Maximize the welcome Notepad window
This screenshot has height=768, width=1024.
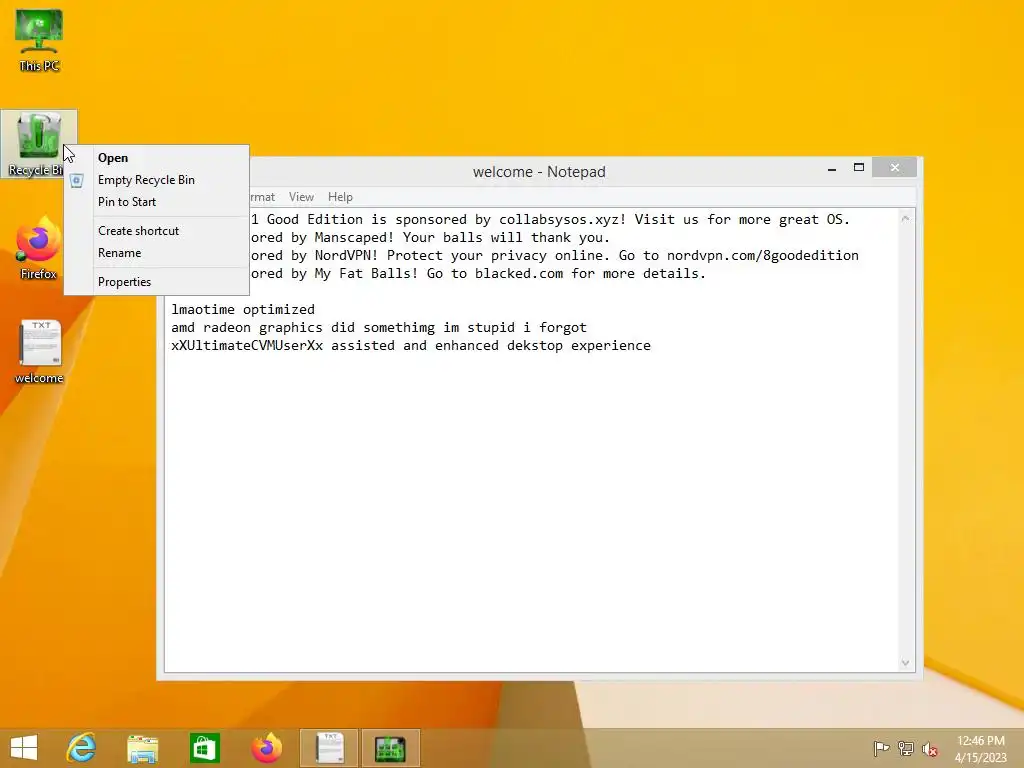tap(859, 168)
